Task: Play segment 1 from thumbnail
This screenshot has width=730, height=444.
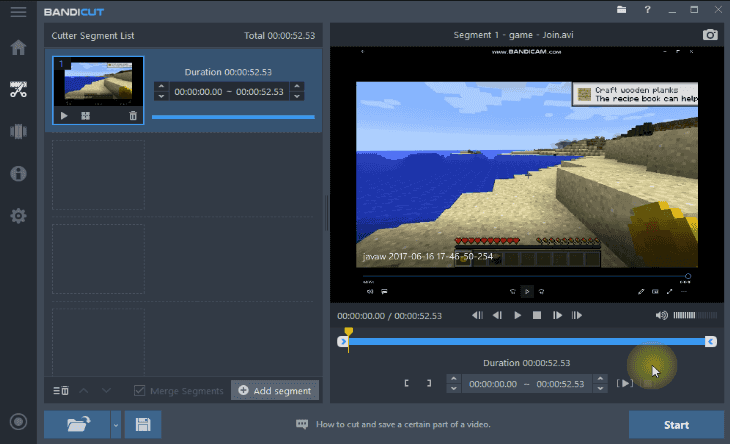Action: [x=64, y=115]
